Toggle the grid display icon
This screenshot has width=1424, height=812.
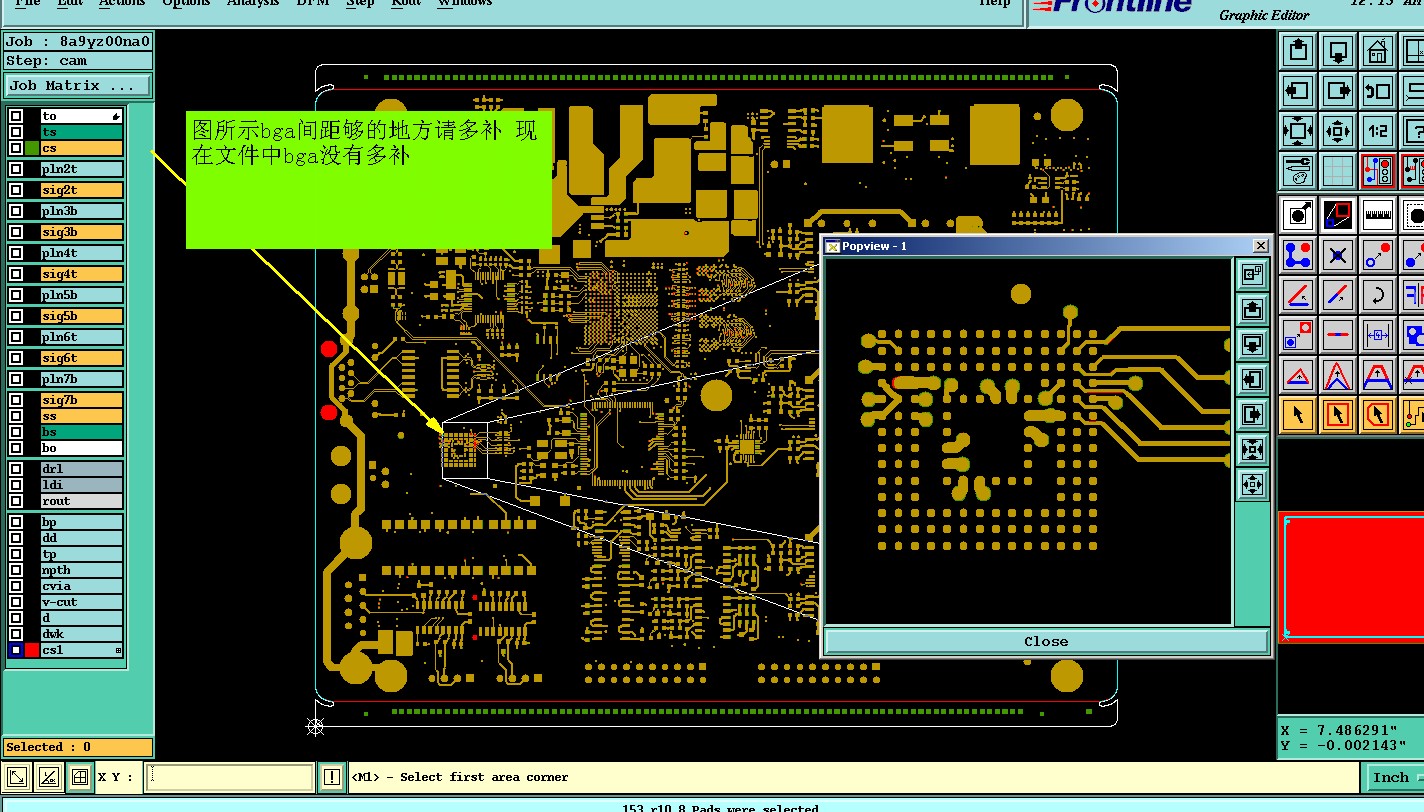tap(1338, 170)
